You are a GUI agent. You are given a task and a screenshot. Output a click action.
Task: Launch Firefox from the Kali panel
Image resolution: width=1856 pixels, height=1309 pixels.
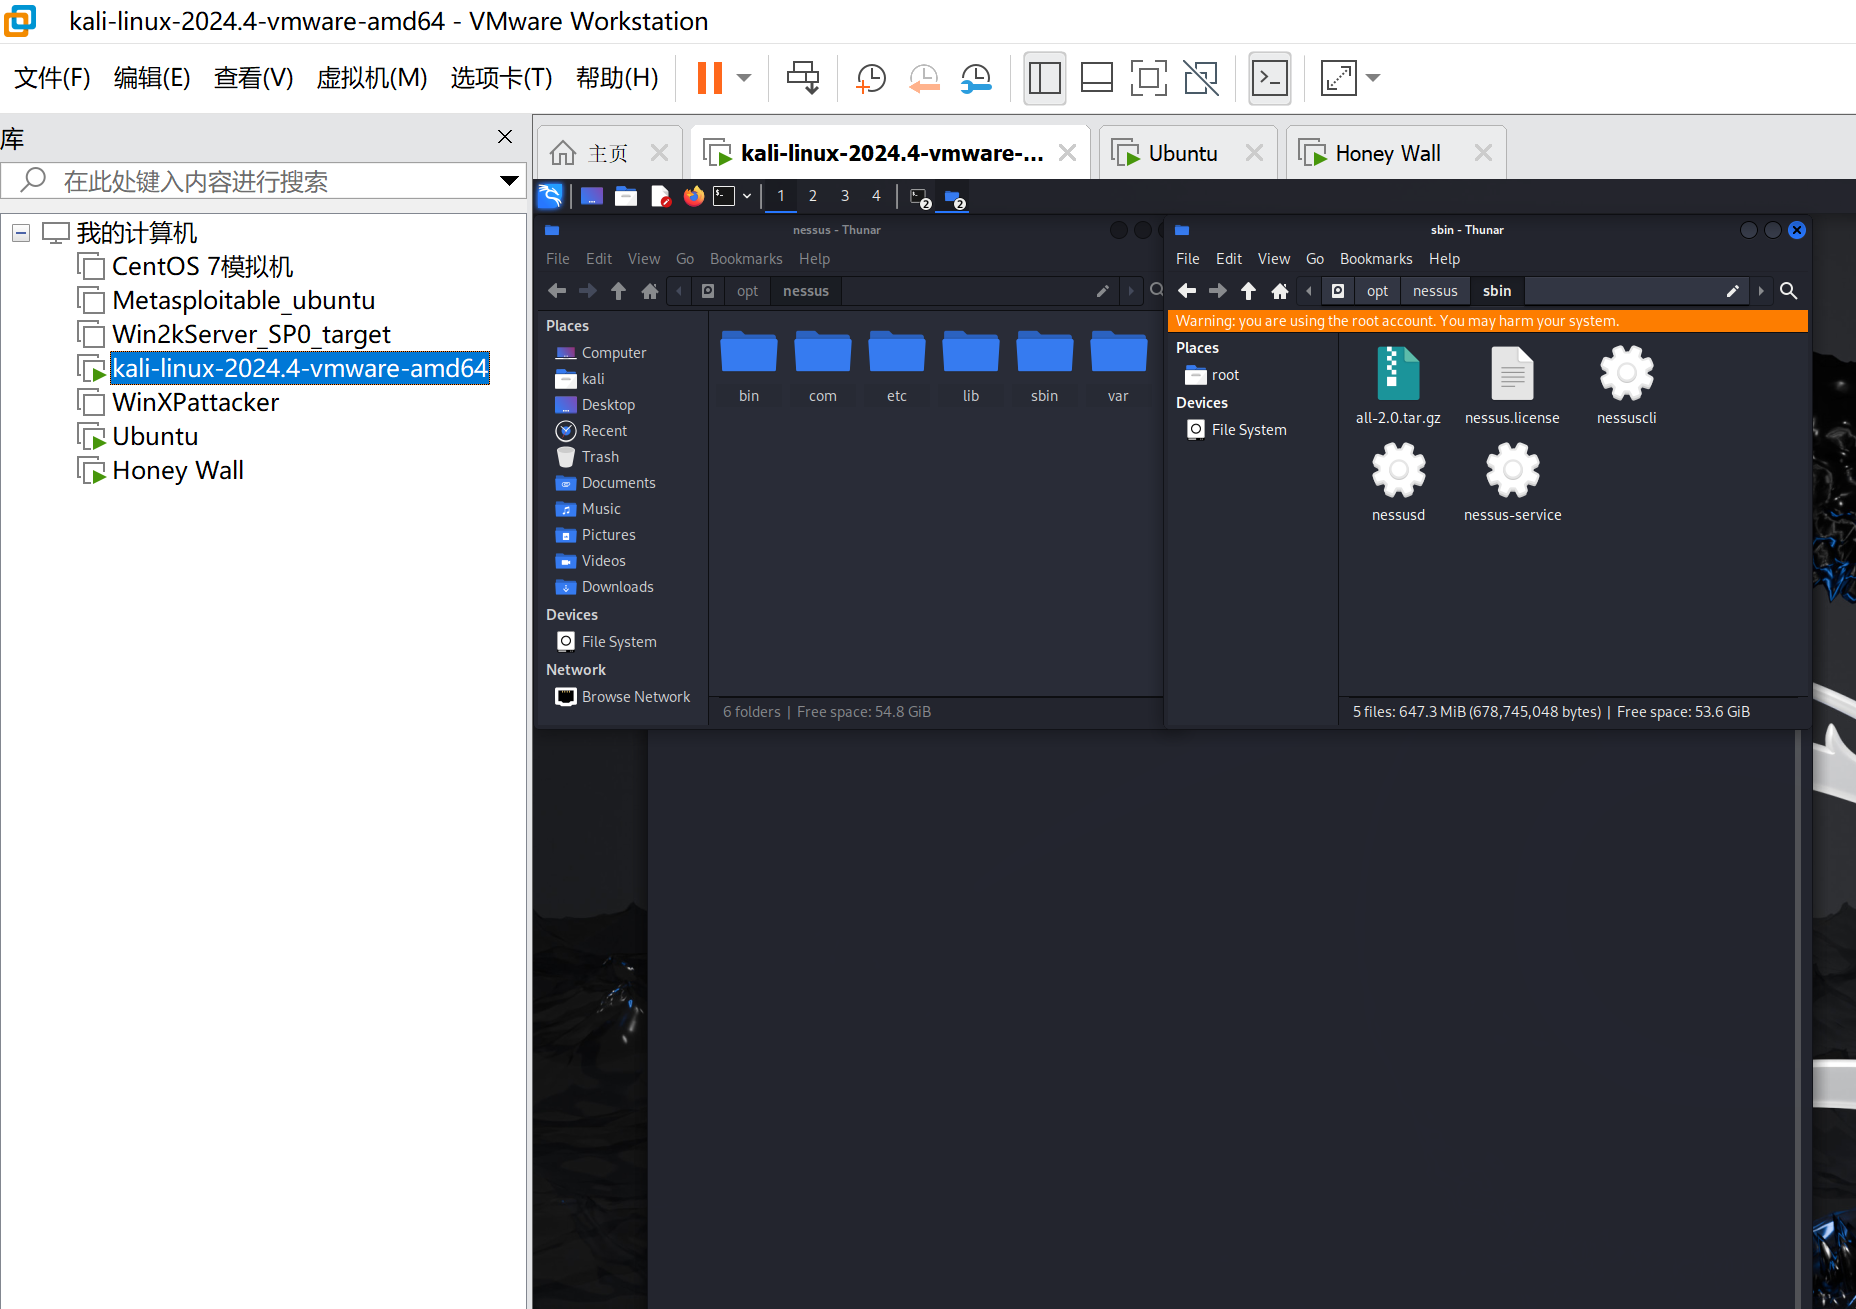point(694,196)
